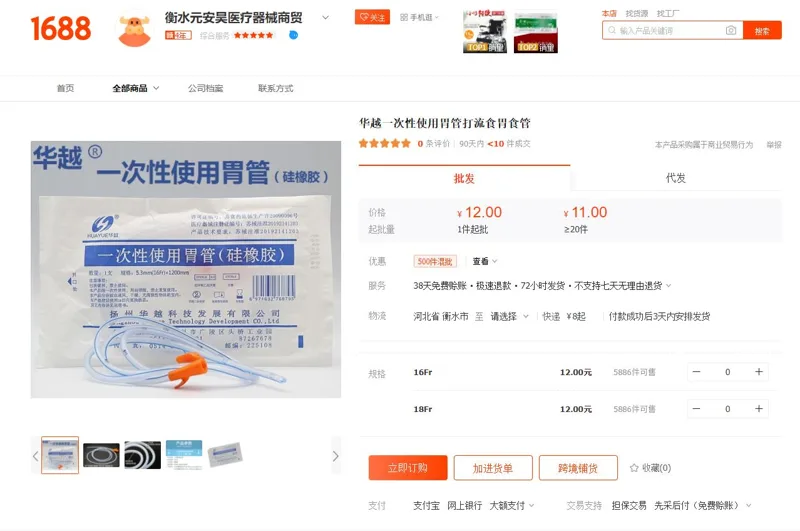The height and width of the screenshot is (531, 800).
Task: Select the fifth package thumbnail
Action: tap(225, 455)
